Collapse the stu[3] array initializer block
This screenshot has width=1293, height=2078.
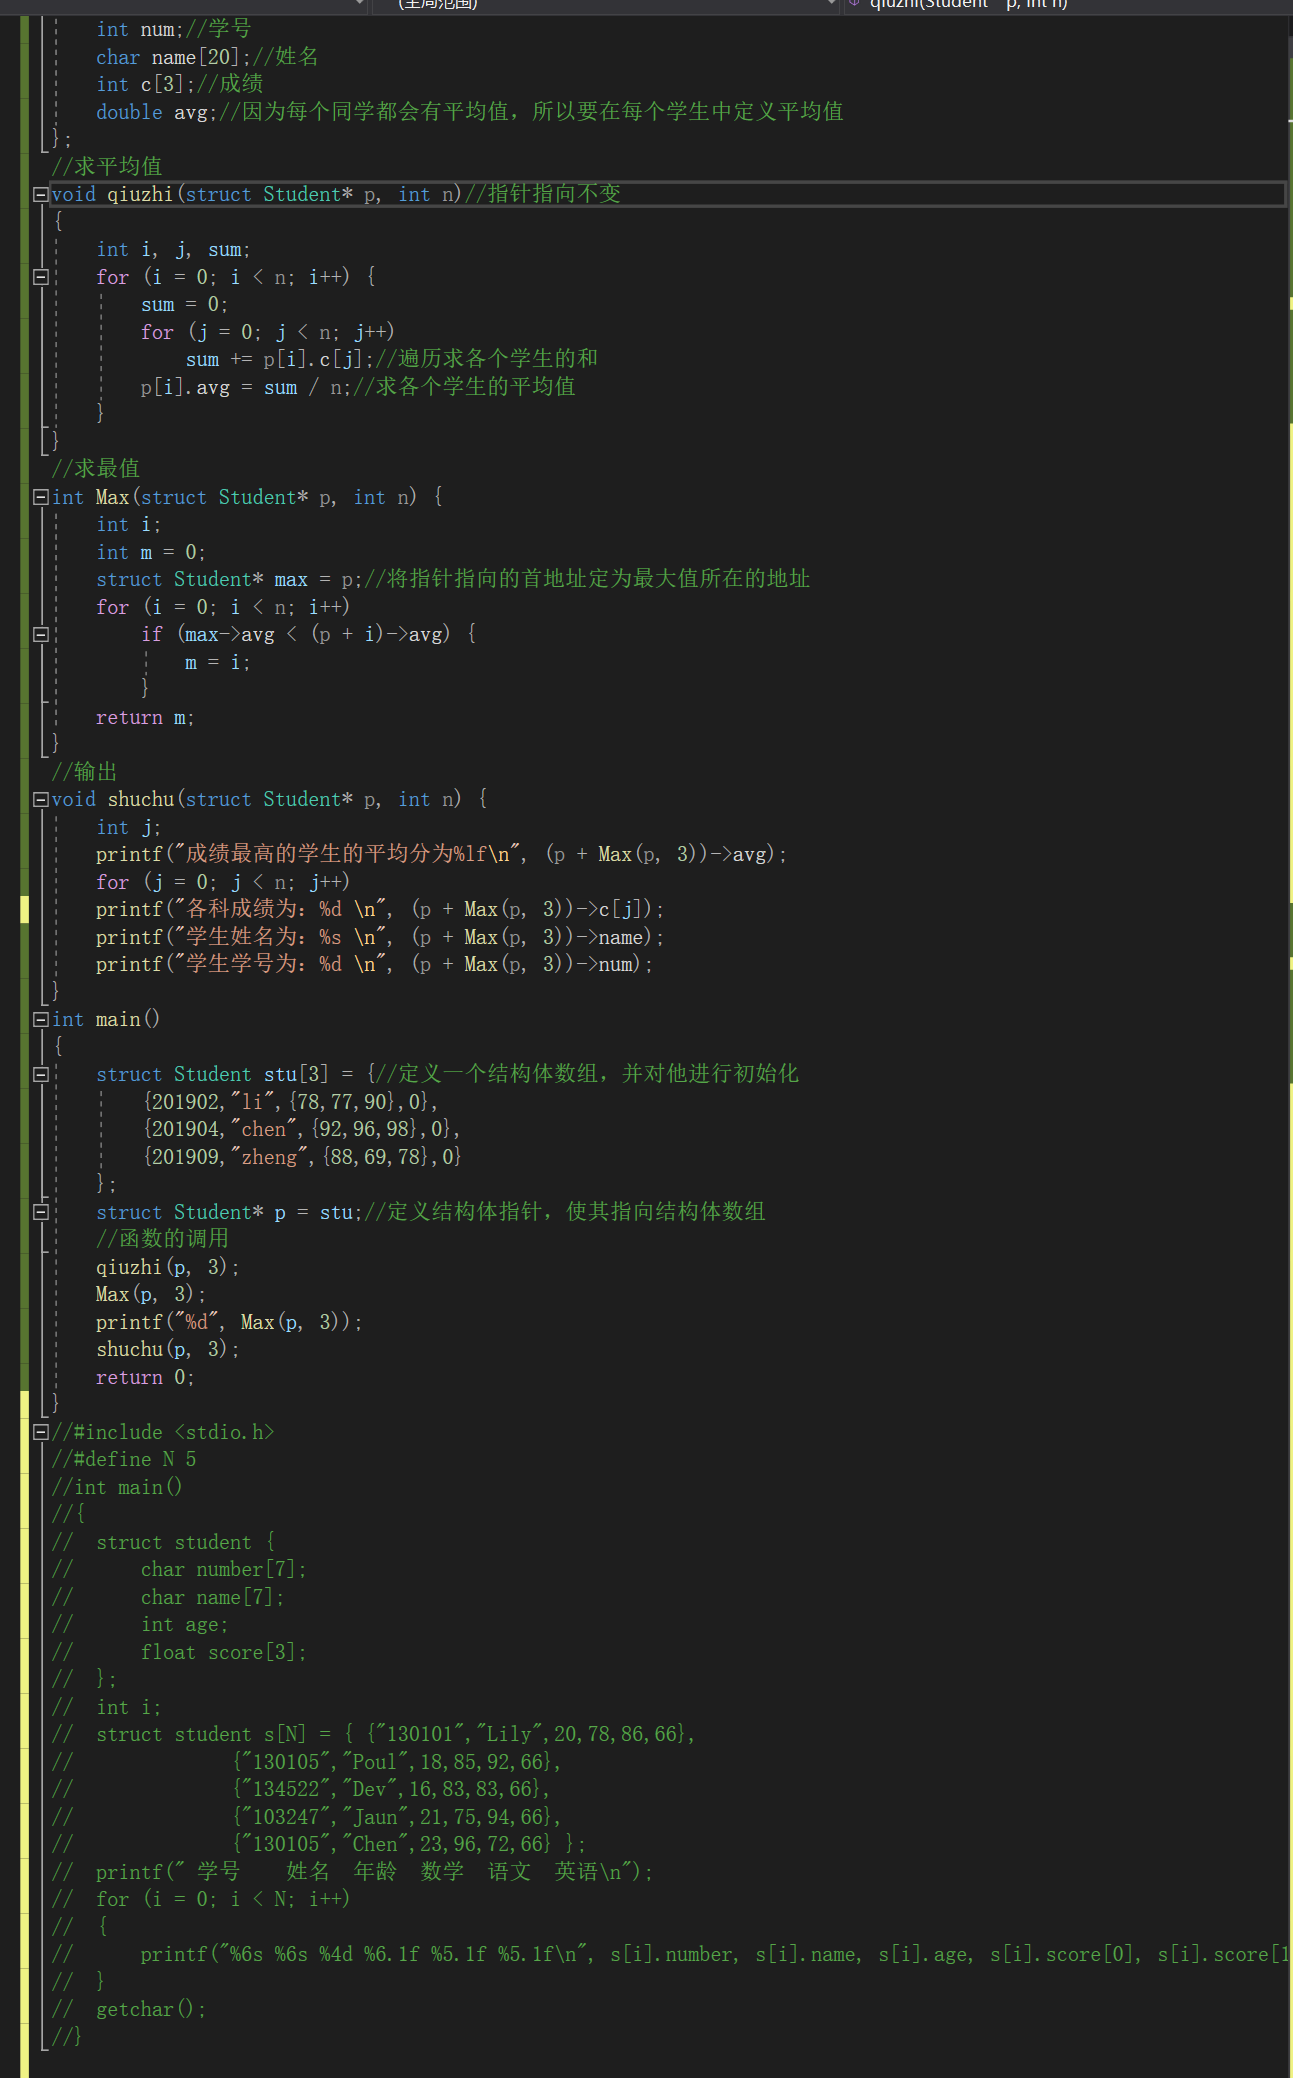pyautogui.click(x=40, y=1074)
